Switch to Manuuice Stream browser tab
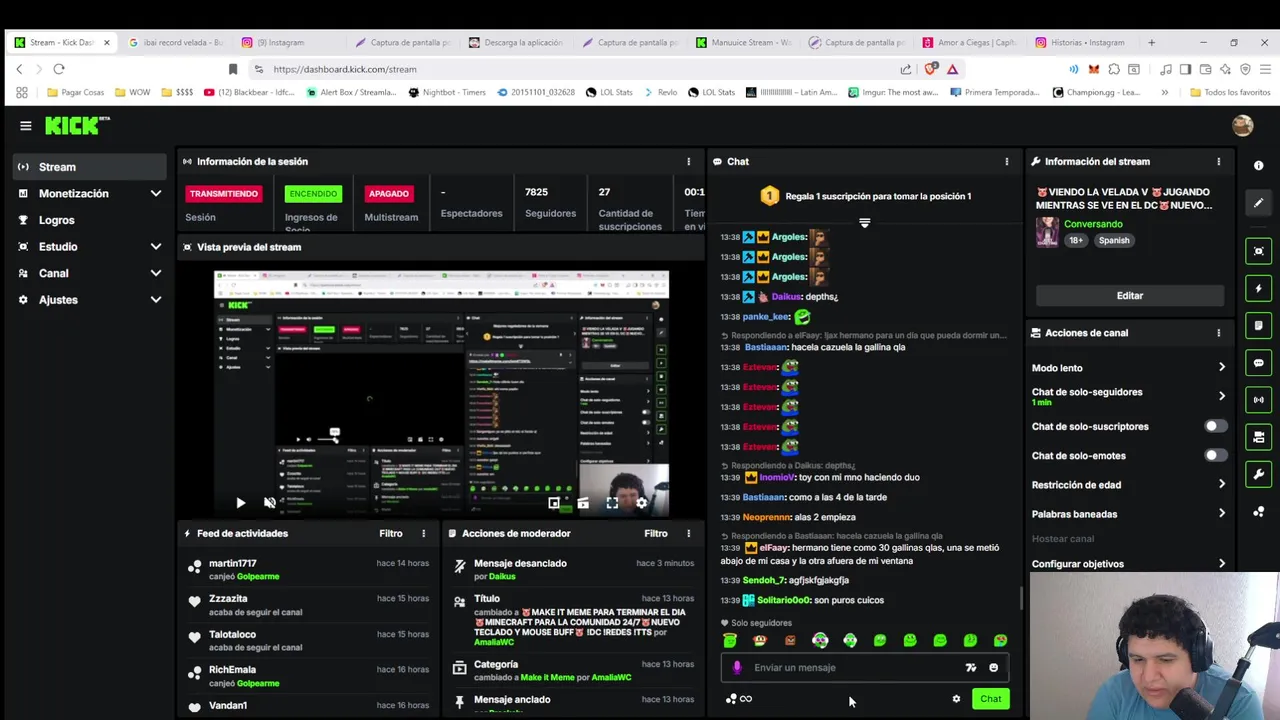The width and height of the screenshot is (1280, 720). (744, 42)
